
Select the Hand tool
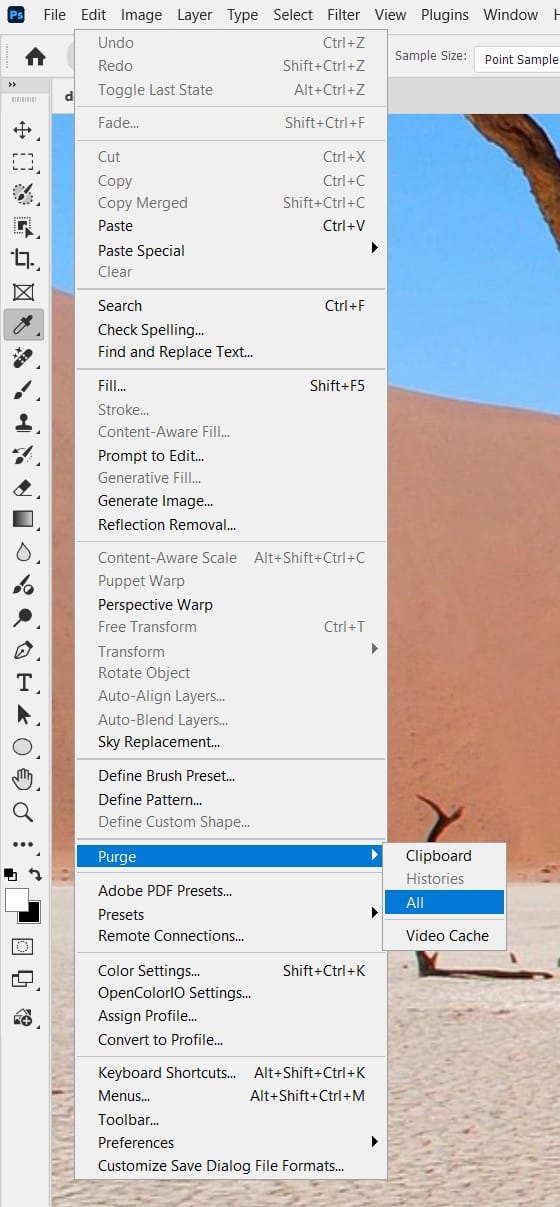pyautogui.click(x=23, y=779)
